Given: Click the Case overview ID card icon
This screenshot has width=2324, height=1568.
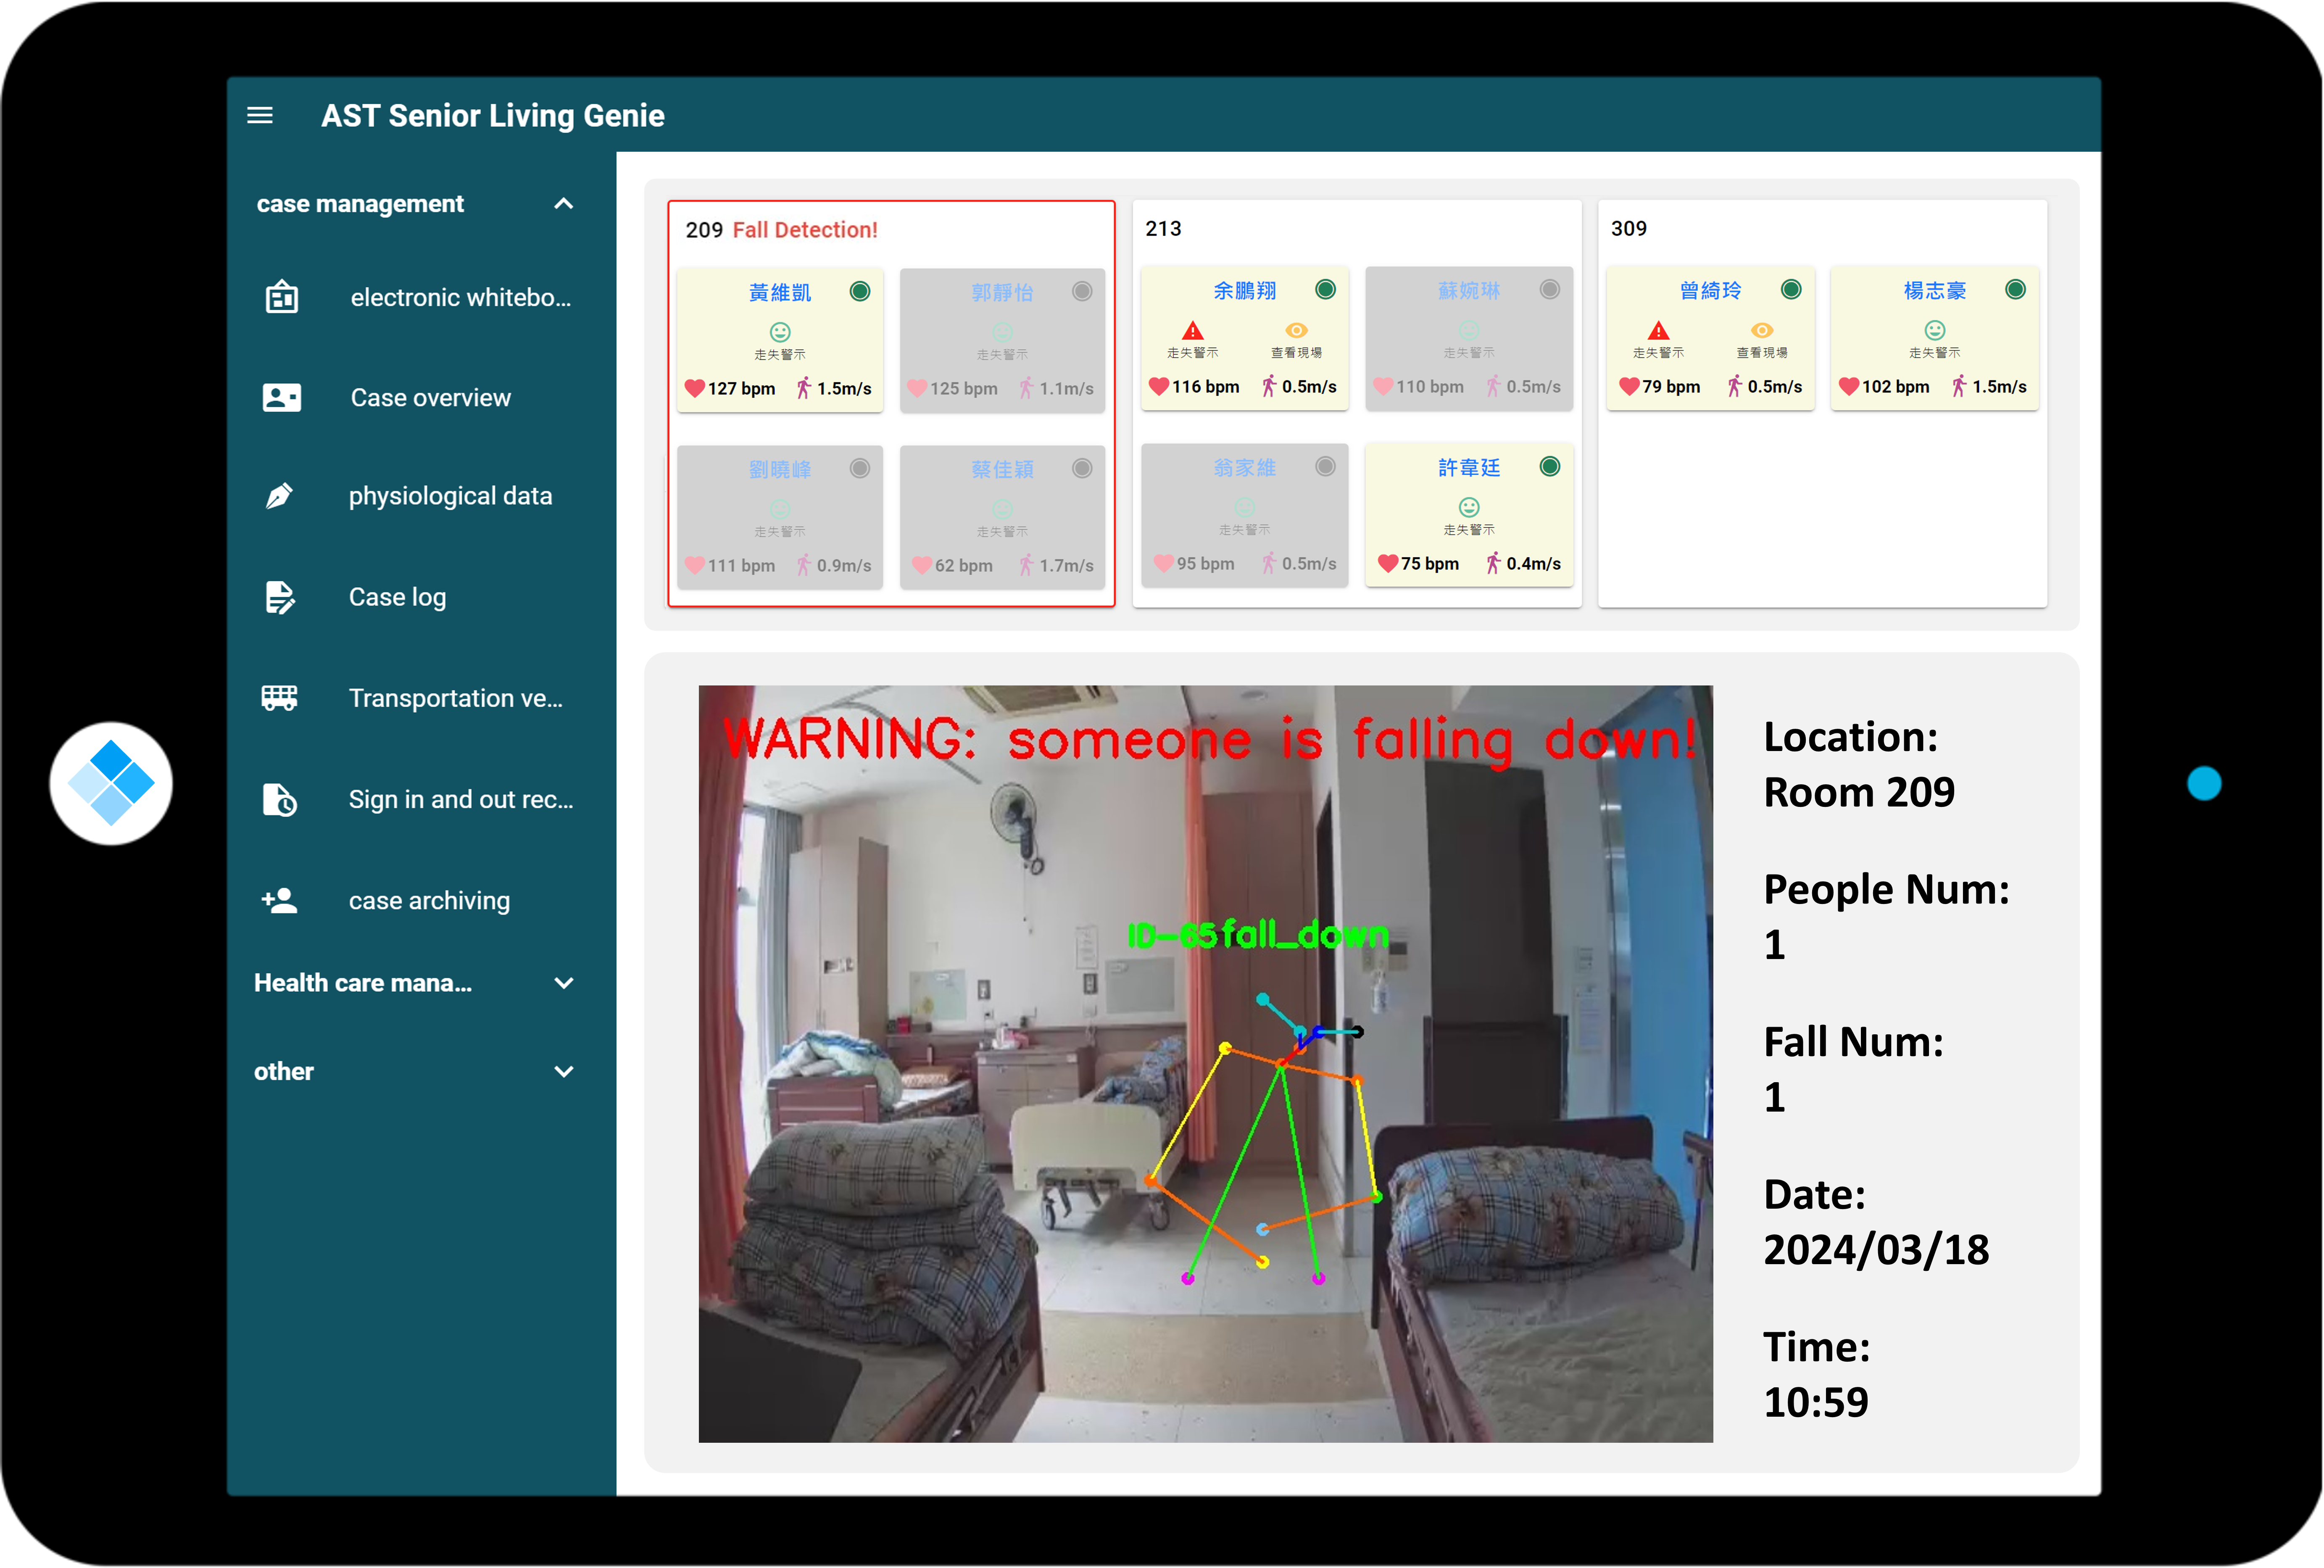Looking at the screenshot, I should click(x=281, y=397).
